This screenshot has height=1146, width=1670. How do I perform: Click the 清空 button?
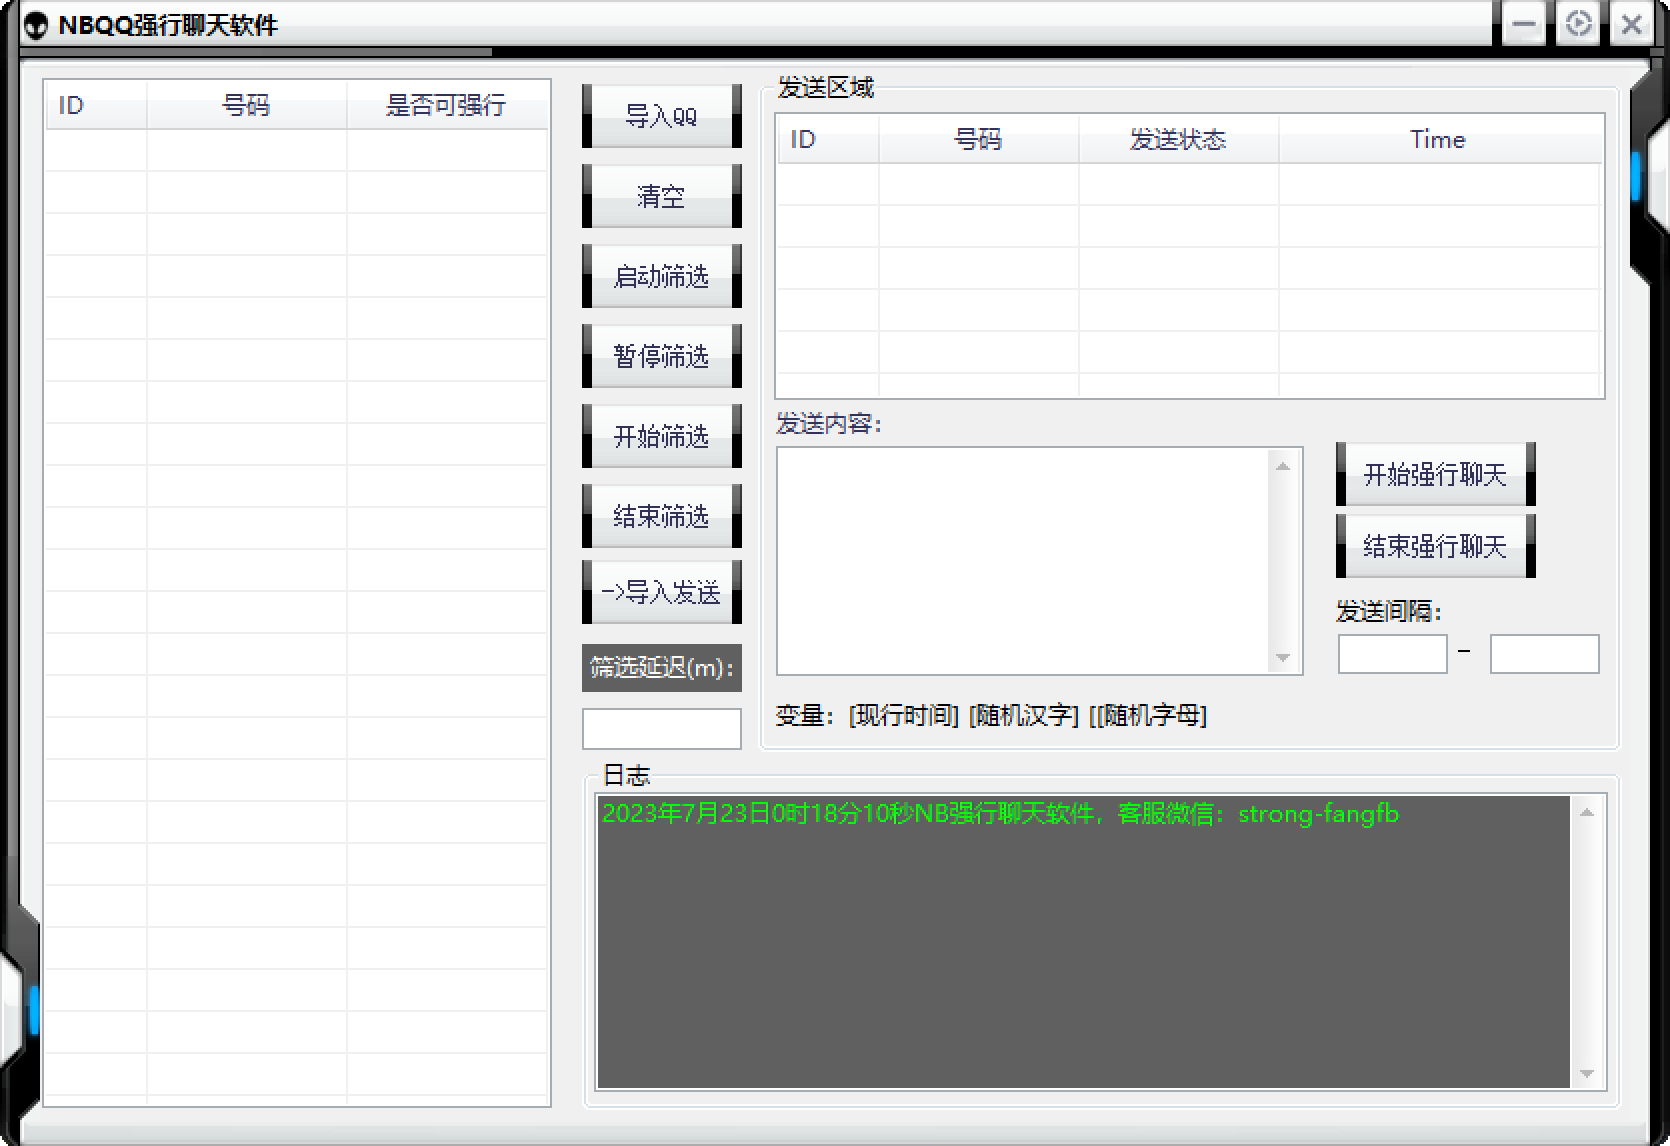[662, 196]
